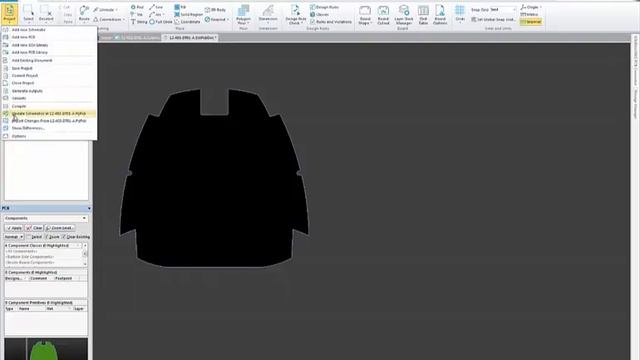Open the Board Shape dropdown
640x360 pixels.
364,15
